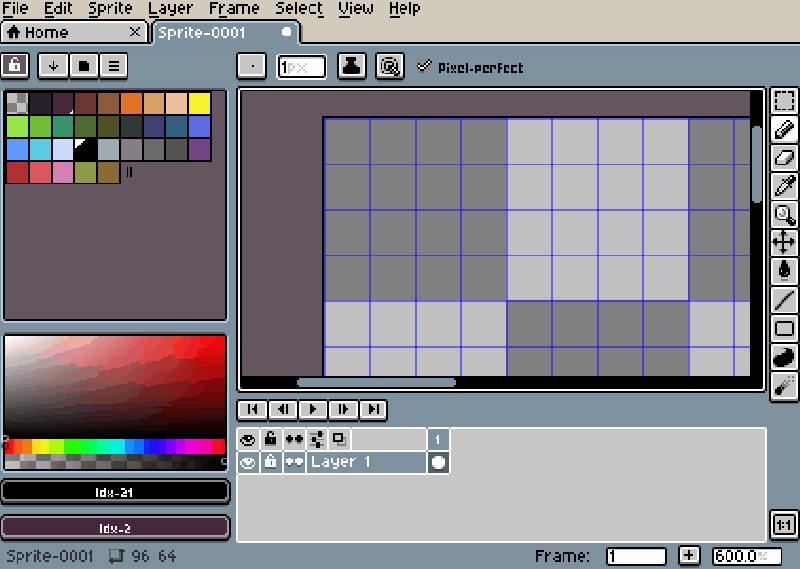Pick the orange palette swatch
This screenshot has width=800, height=569.
131,103
